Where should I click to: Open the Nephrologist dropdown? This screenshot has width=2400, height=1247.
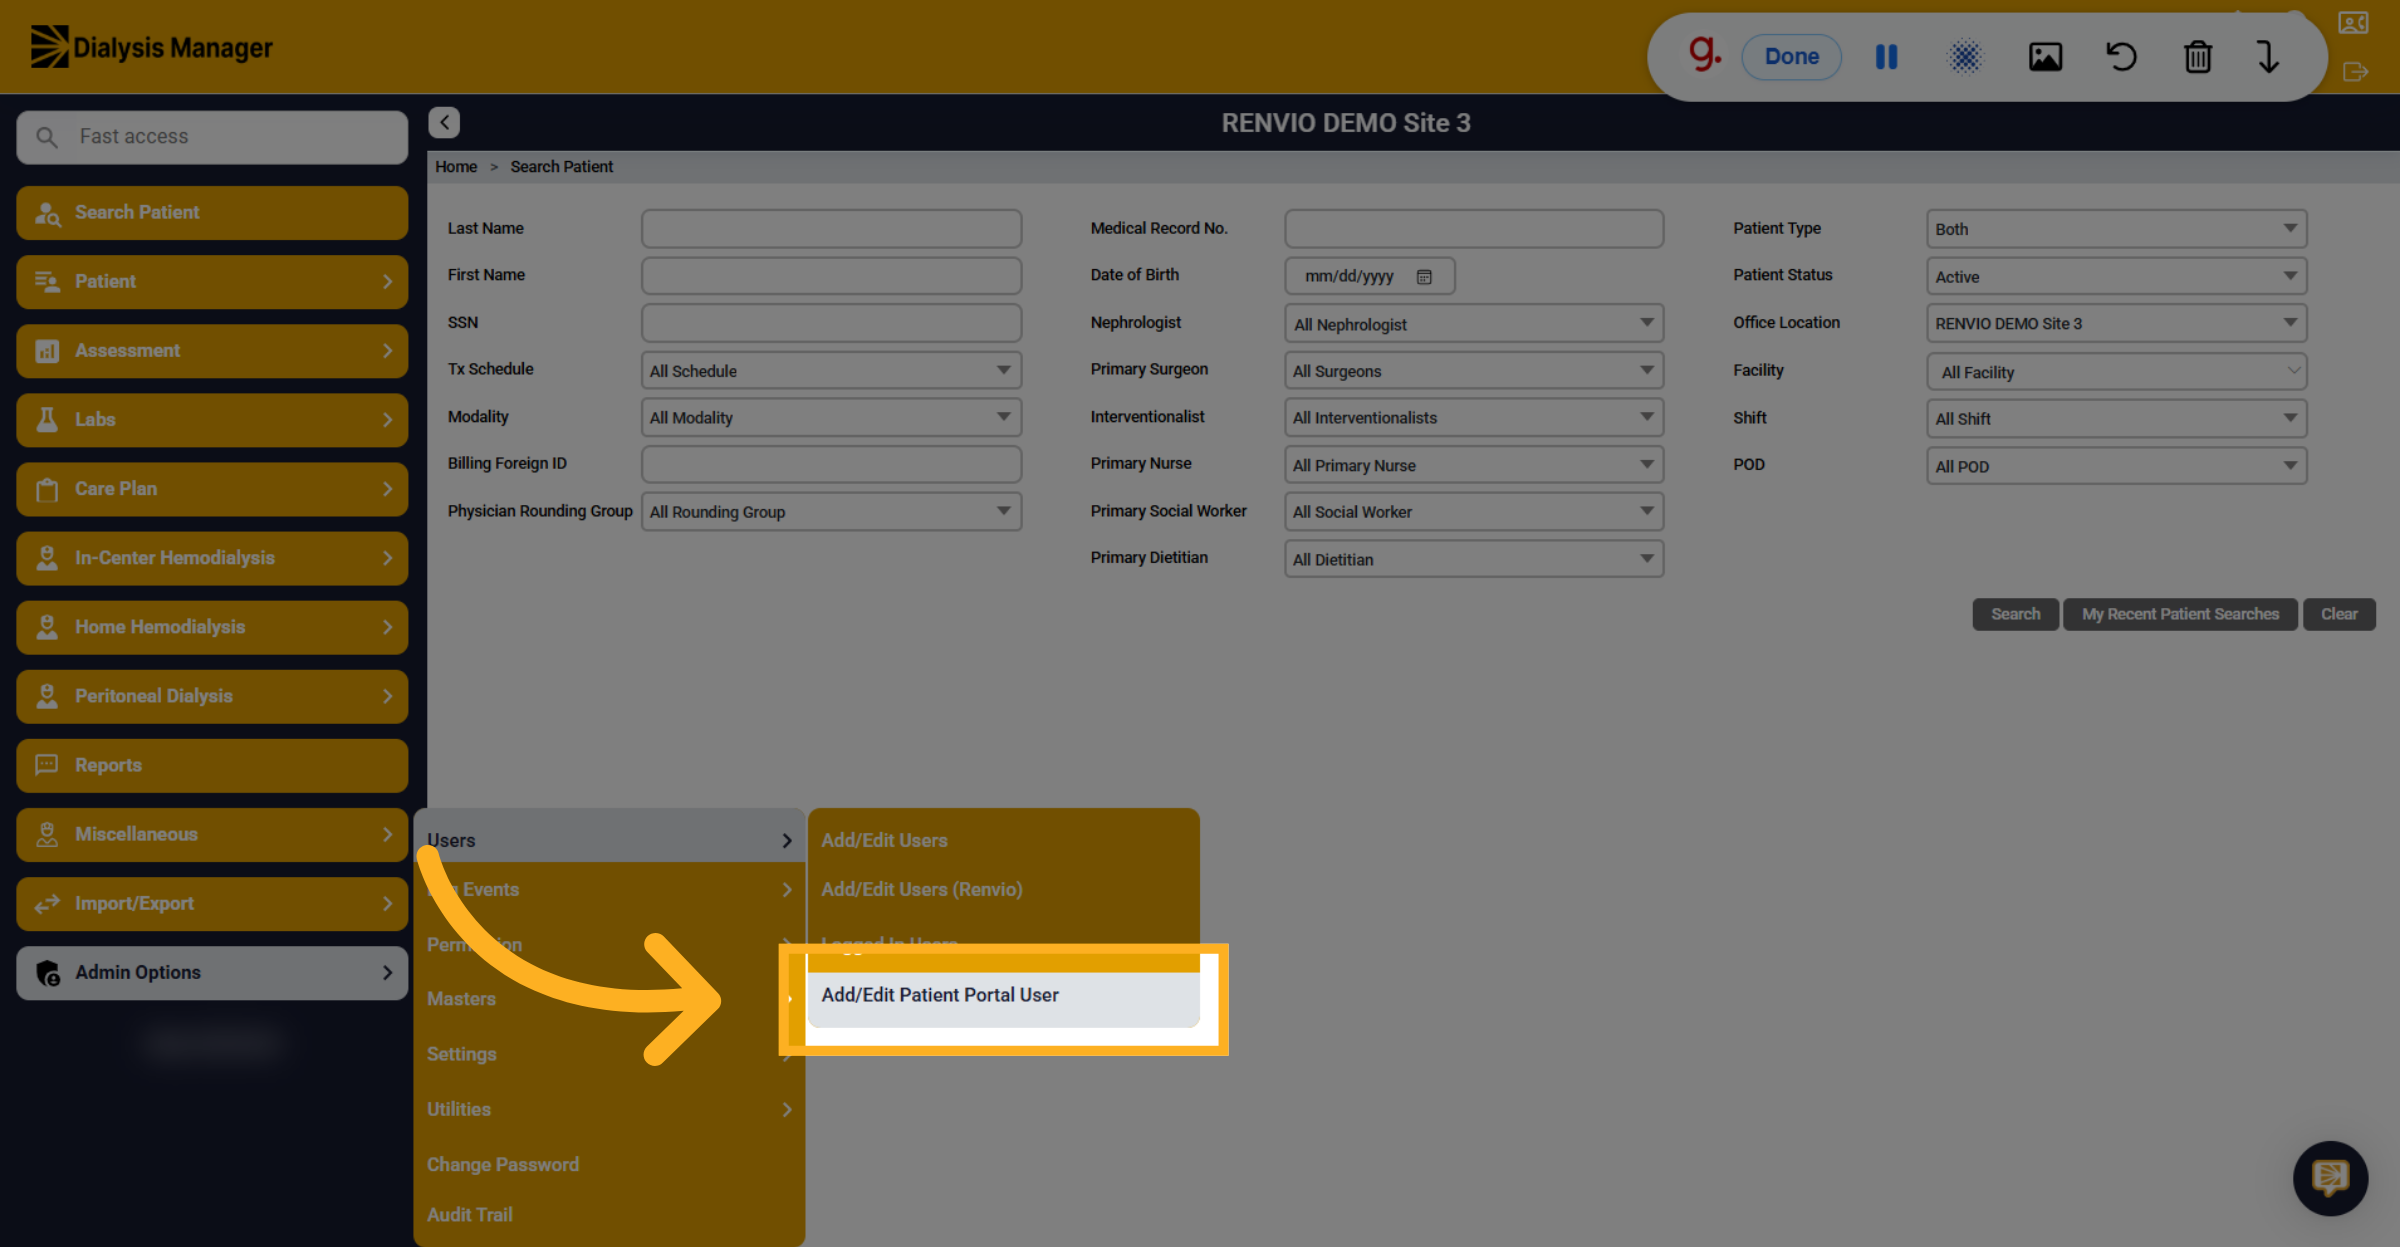tap(1473, 323)
